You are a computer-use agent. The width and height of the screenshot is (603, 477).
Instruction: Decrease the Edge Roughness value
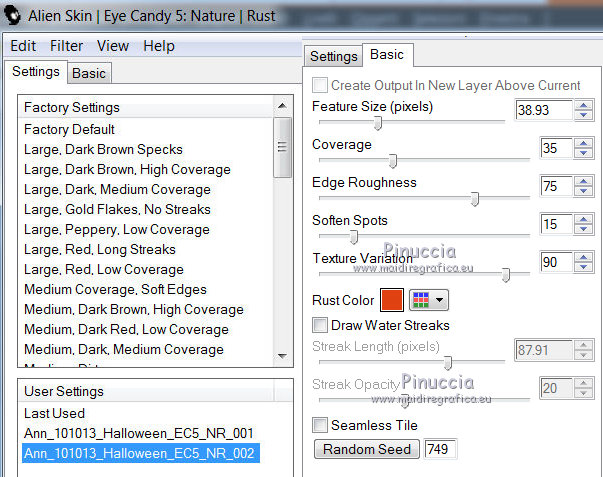coord(583,191)
